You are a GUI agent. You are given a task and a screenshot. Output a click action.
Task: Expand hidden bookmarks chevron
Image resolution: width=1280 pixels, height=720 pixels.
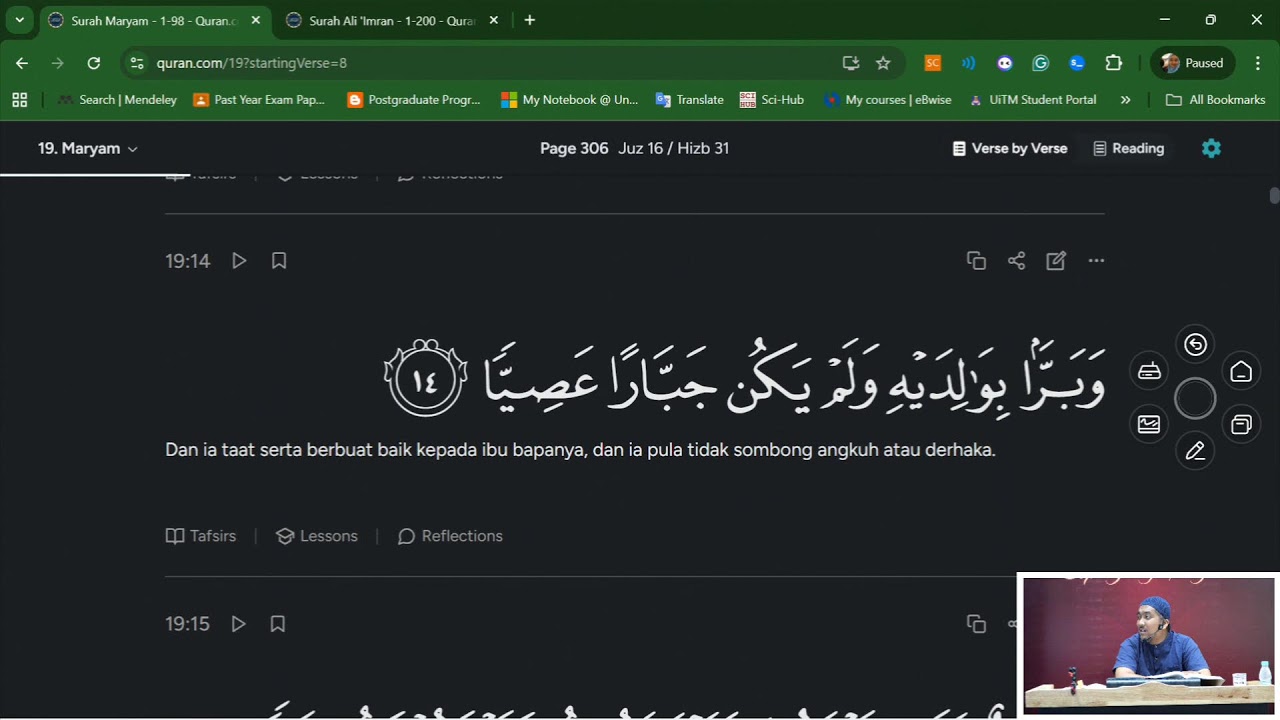pos(1125,100)
